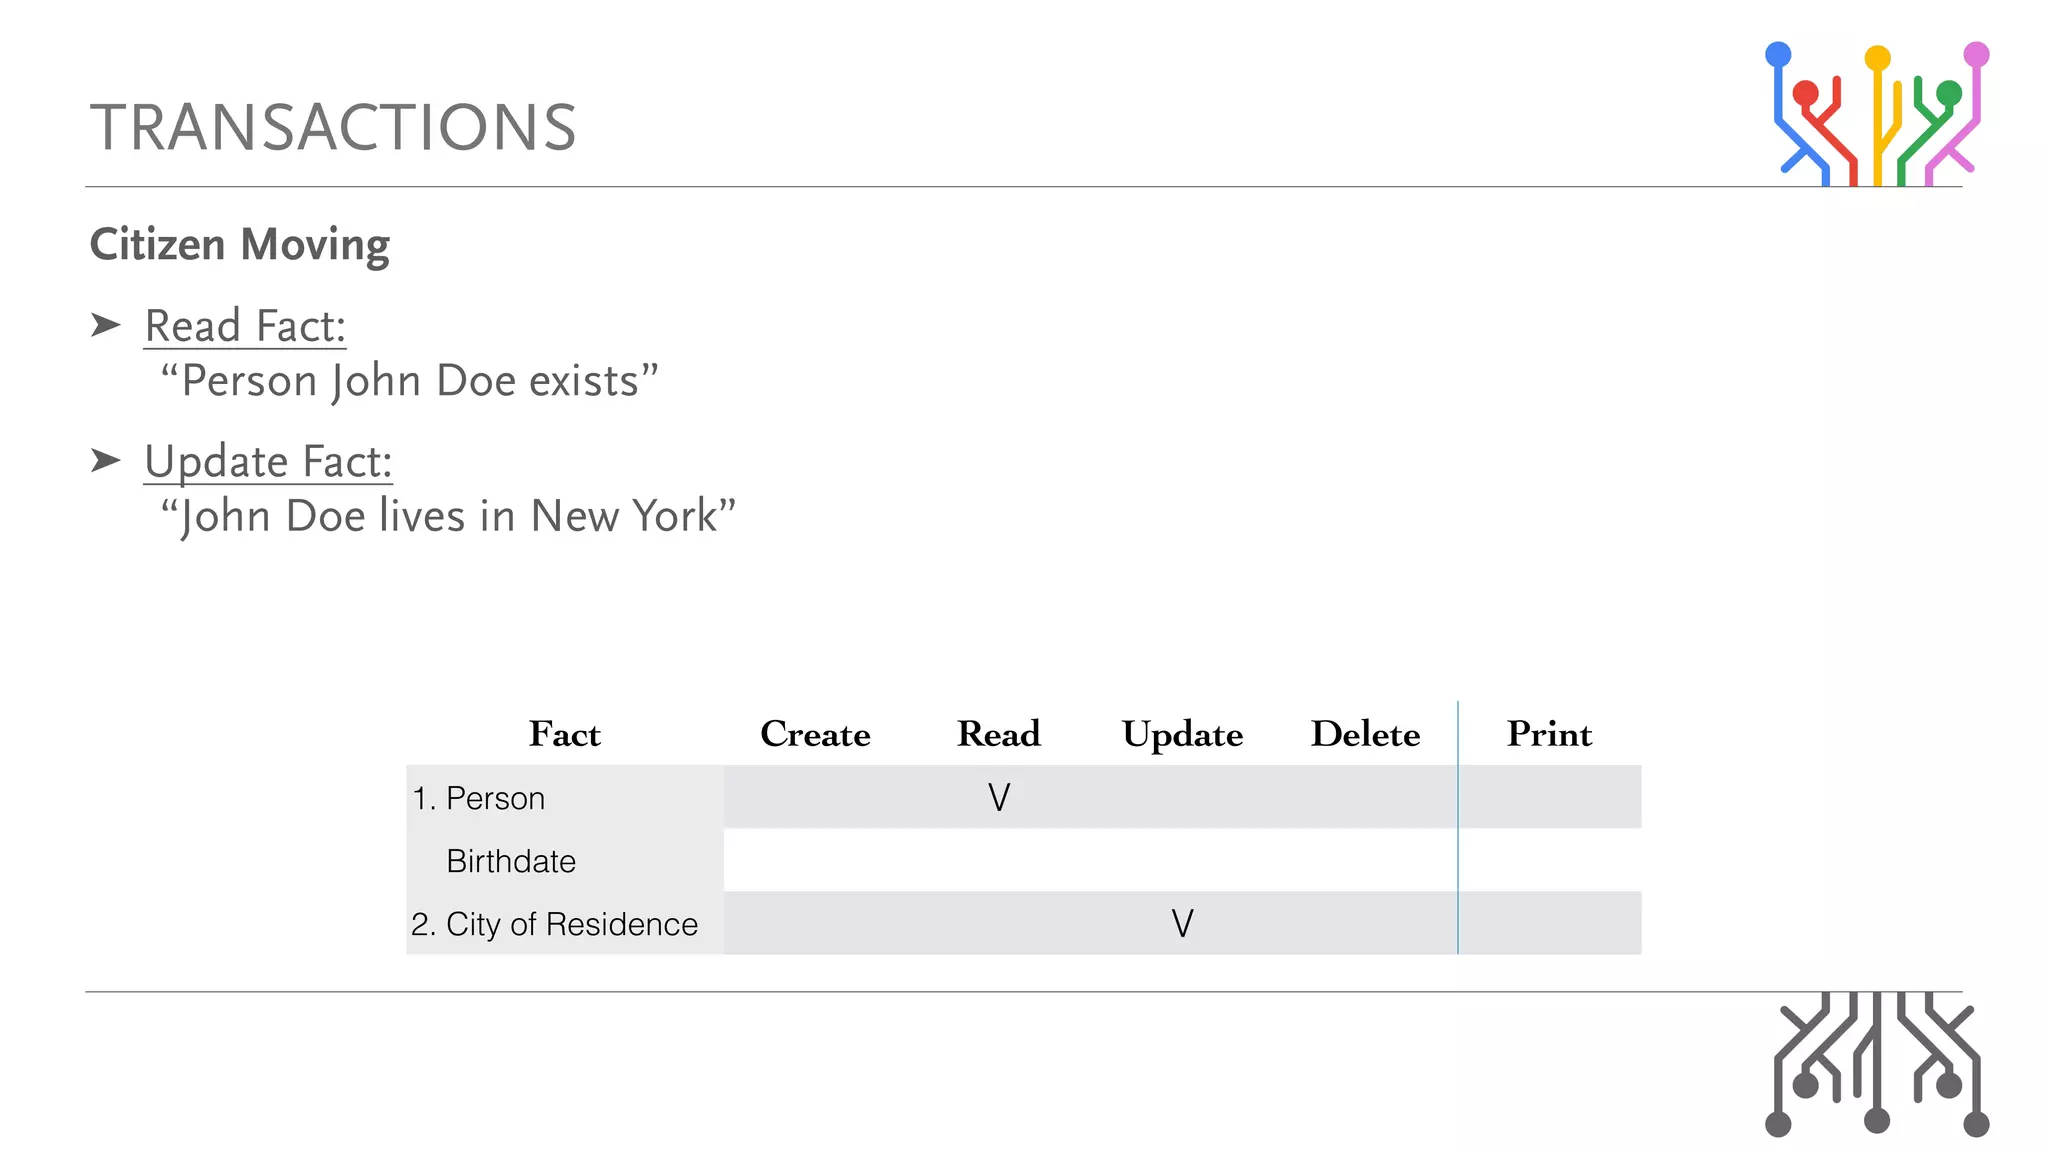Click the green dot on the colorful logo
Viewport: 2048px width, 1152px height.
[1949, 94]
